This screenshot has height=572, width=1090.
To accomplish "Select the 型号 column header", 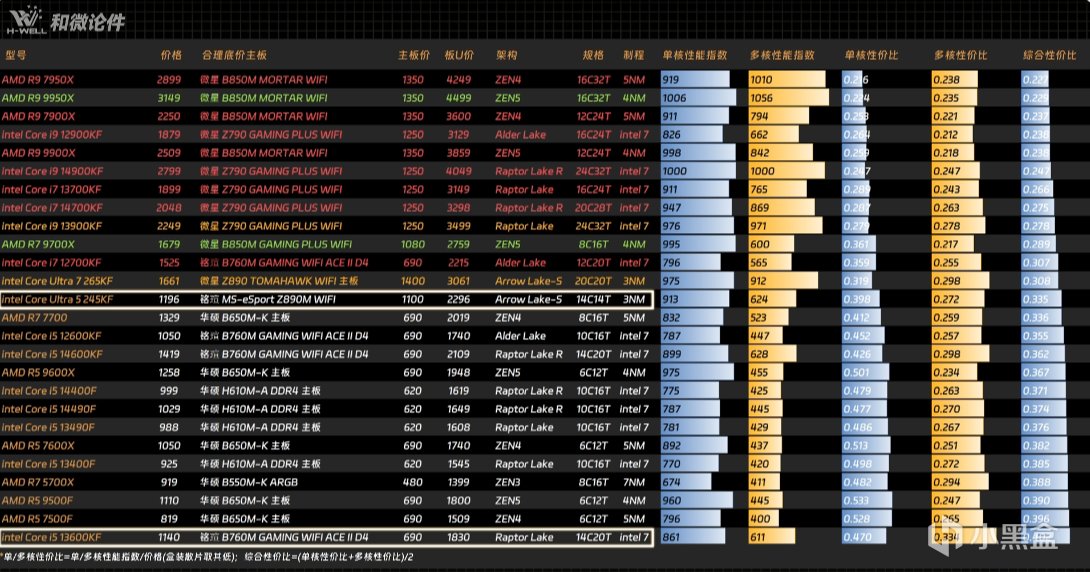I will click(15, 55).
